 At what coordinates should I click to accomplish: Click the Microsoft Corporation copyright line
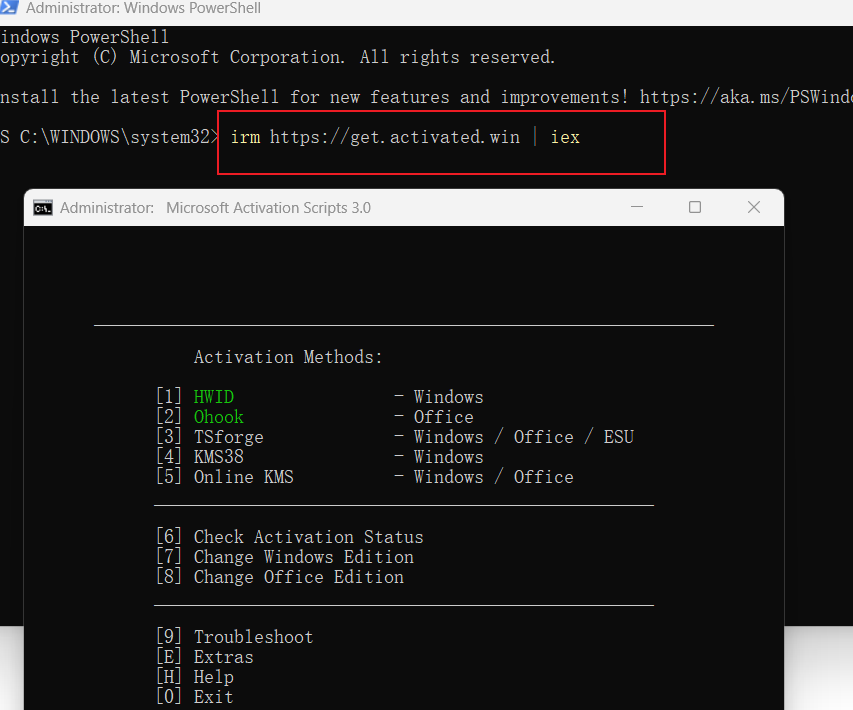point(277,57)
